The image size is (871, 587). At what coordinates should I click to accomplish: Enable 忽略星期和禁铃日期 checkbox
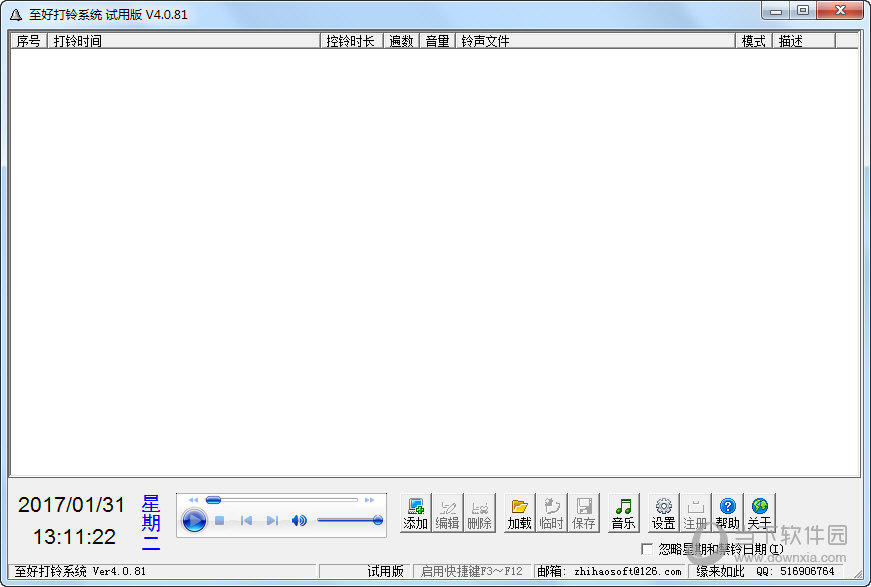[x=647, y=549]
